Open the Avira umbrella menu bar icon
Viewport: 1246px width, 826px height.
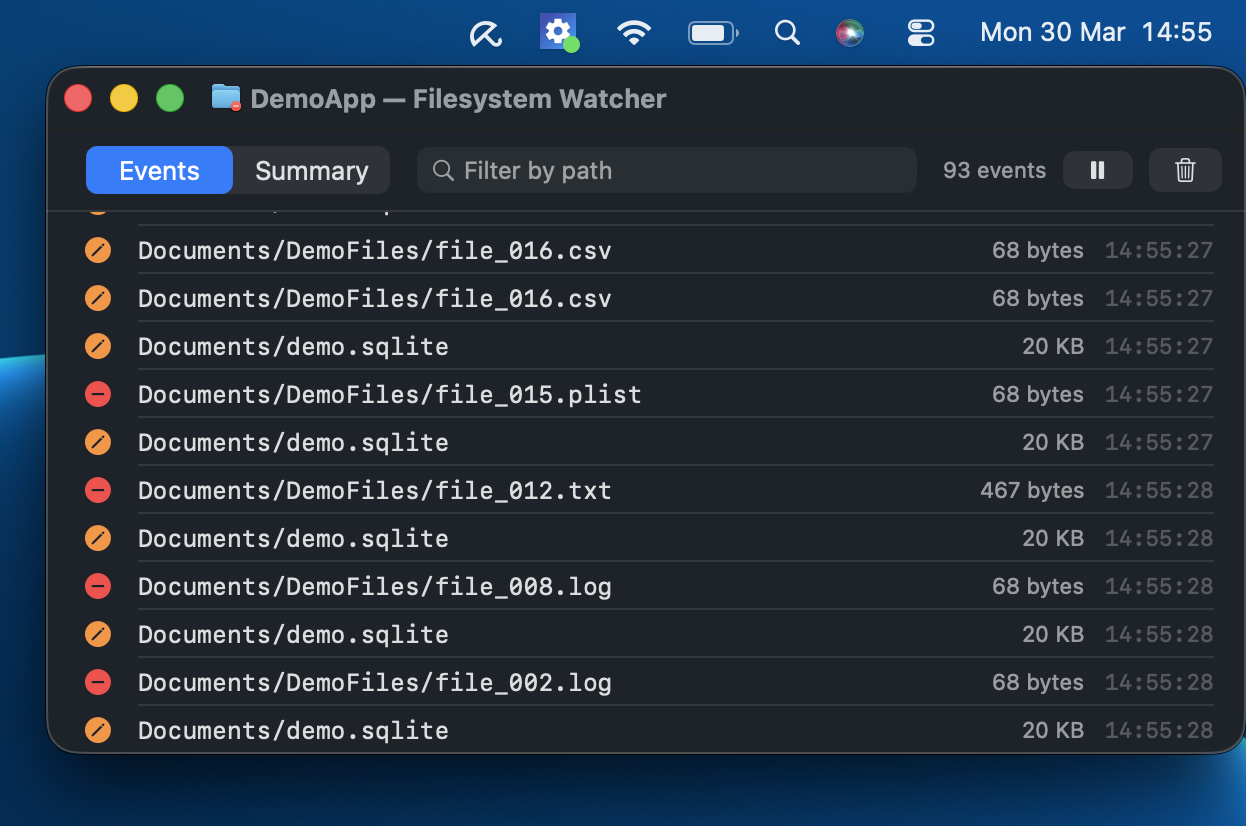pyautogui.click(x=485, y=32)
